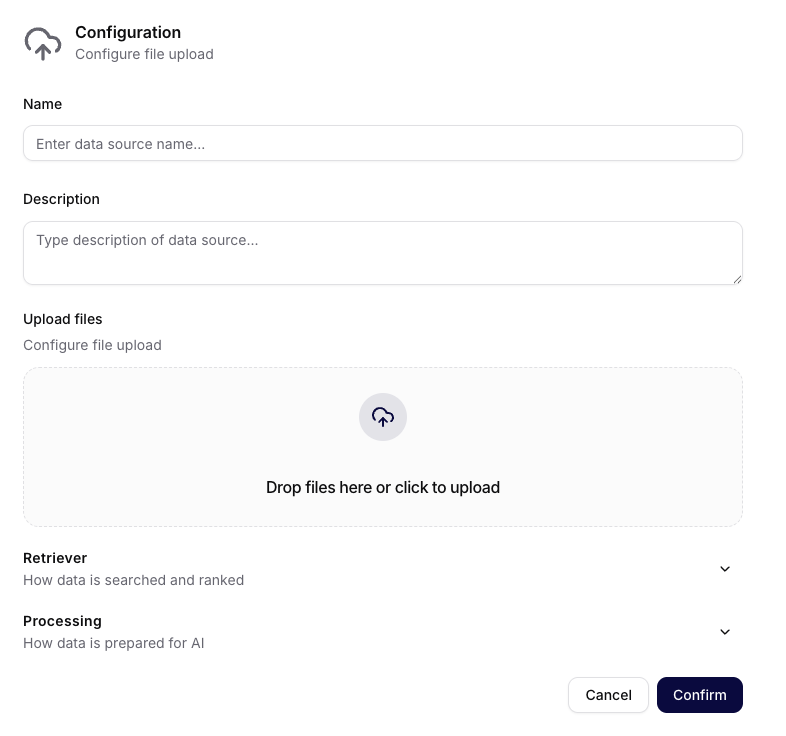786x736 pixels.
Task: Click the cloud upload icon beside Configuration
Action: [x=43, y=43]
